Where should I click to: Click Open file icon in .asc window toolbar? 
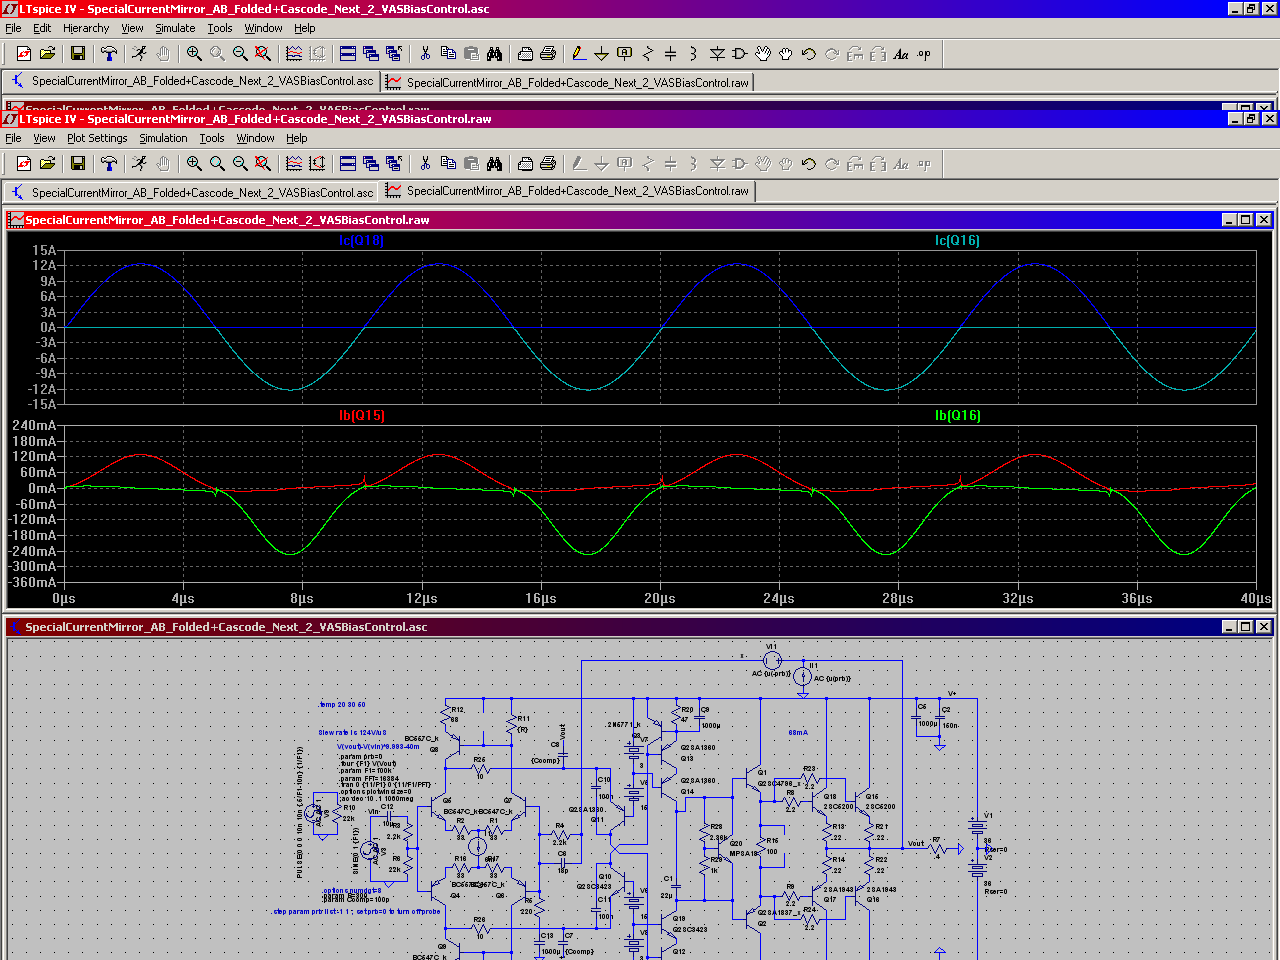tap(47, 54)
